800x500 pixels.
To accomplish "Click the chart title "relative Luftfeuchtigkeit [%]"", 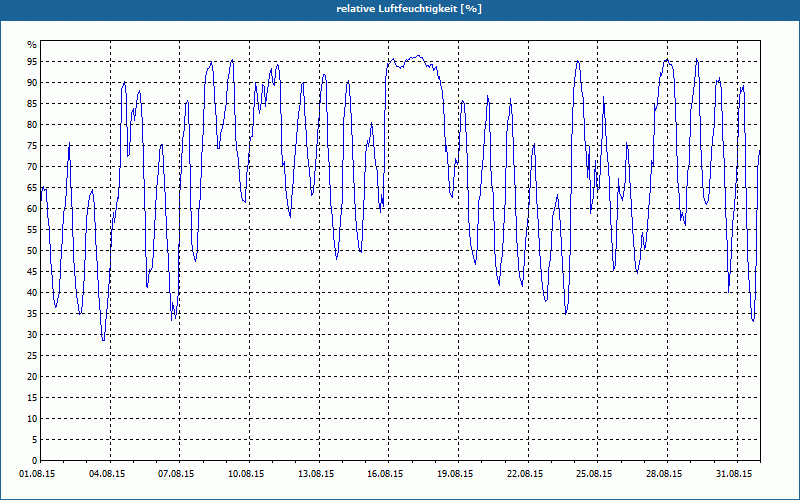I will click(409, 9).
